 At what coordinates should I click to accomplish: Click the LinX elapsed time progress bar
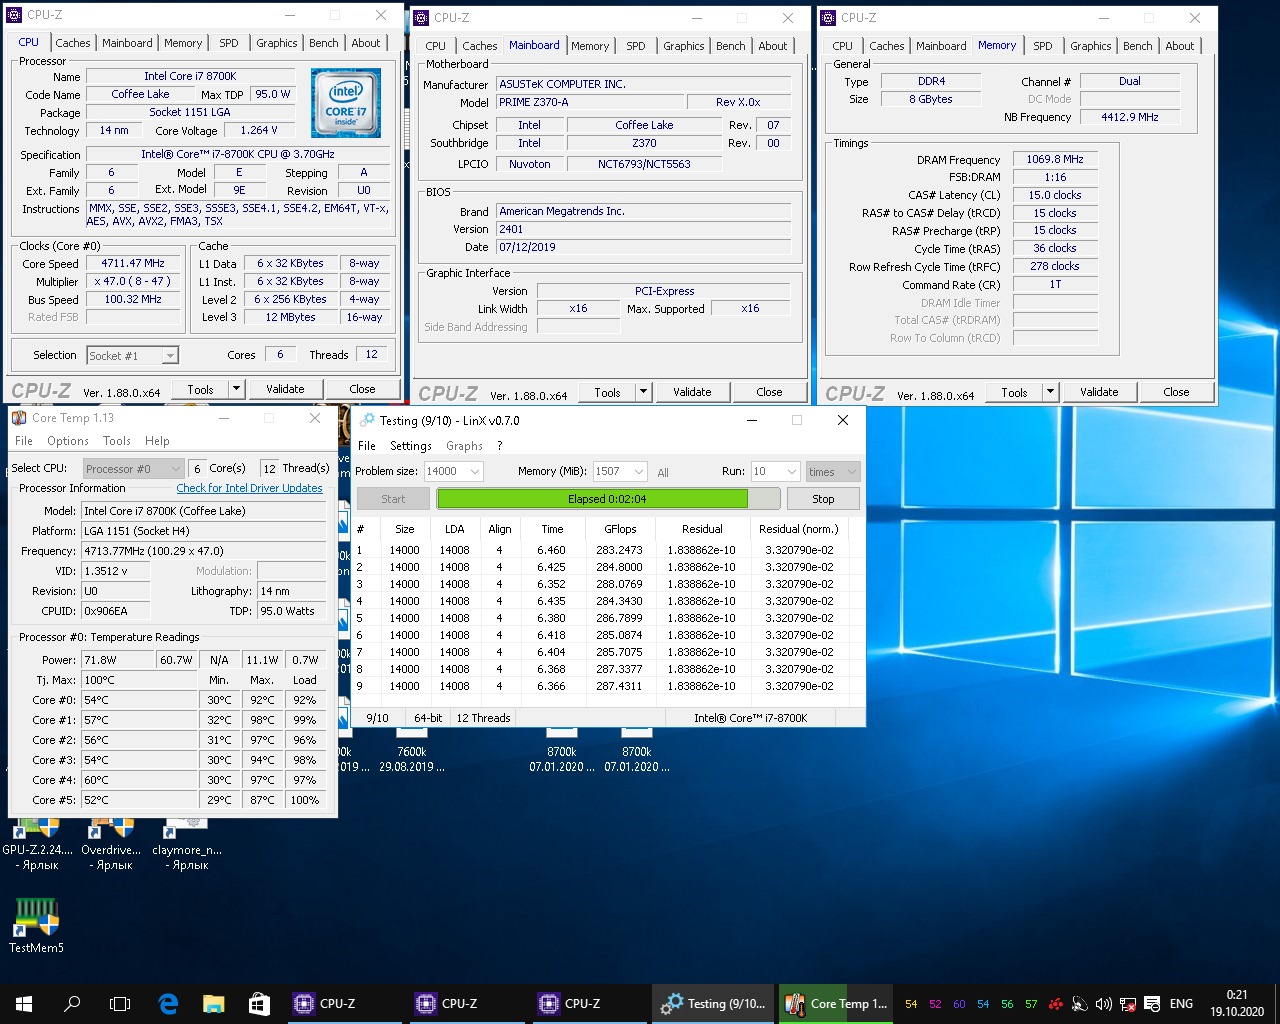pos(608,499)
